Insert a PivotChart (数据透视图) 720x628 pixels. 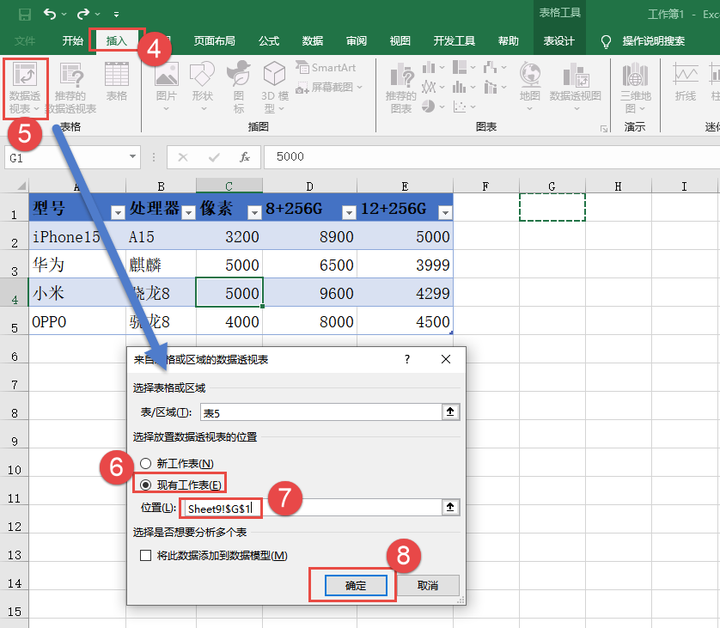pyautogui.click(x=575, y=87)
